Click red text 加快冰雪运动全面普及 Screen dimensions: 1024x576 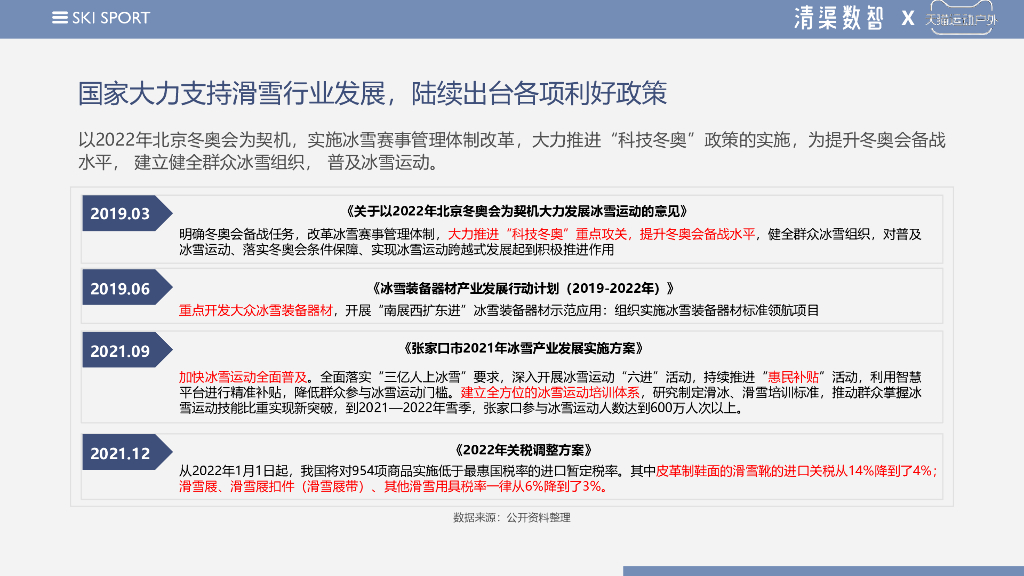tap(243, 377)
